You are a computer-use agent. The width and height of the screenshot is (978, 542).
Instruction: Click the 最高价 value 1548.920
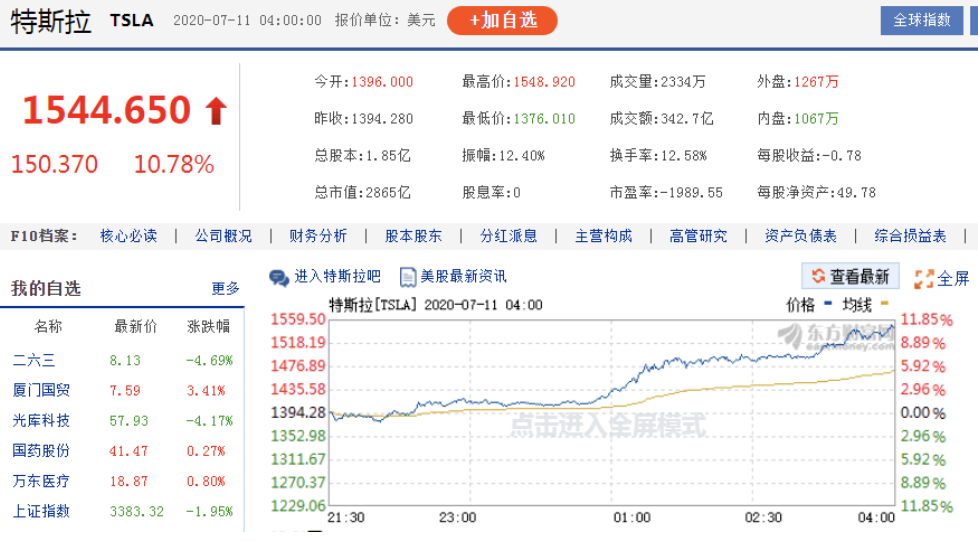pyautogui.click(x=545, y=82)
